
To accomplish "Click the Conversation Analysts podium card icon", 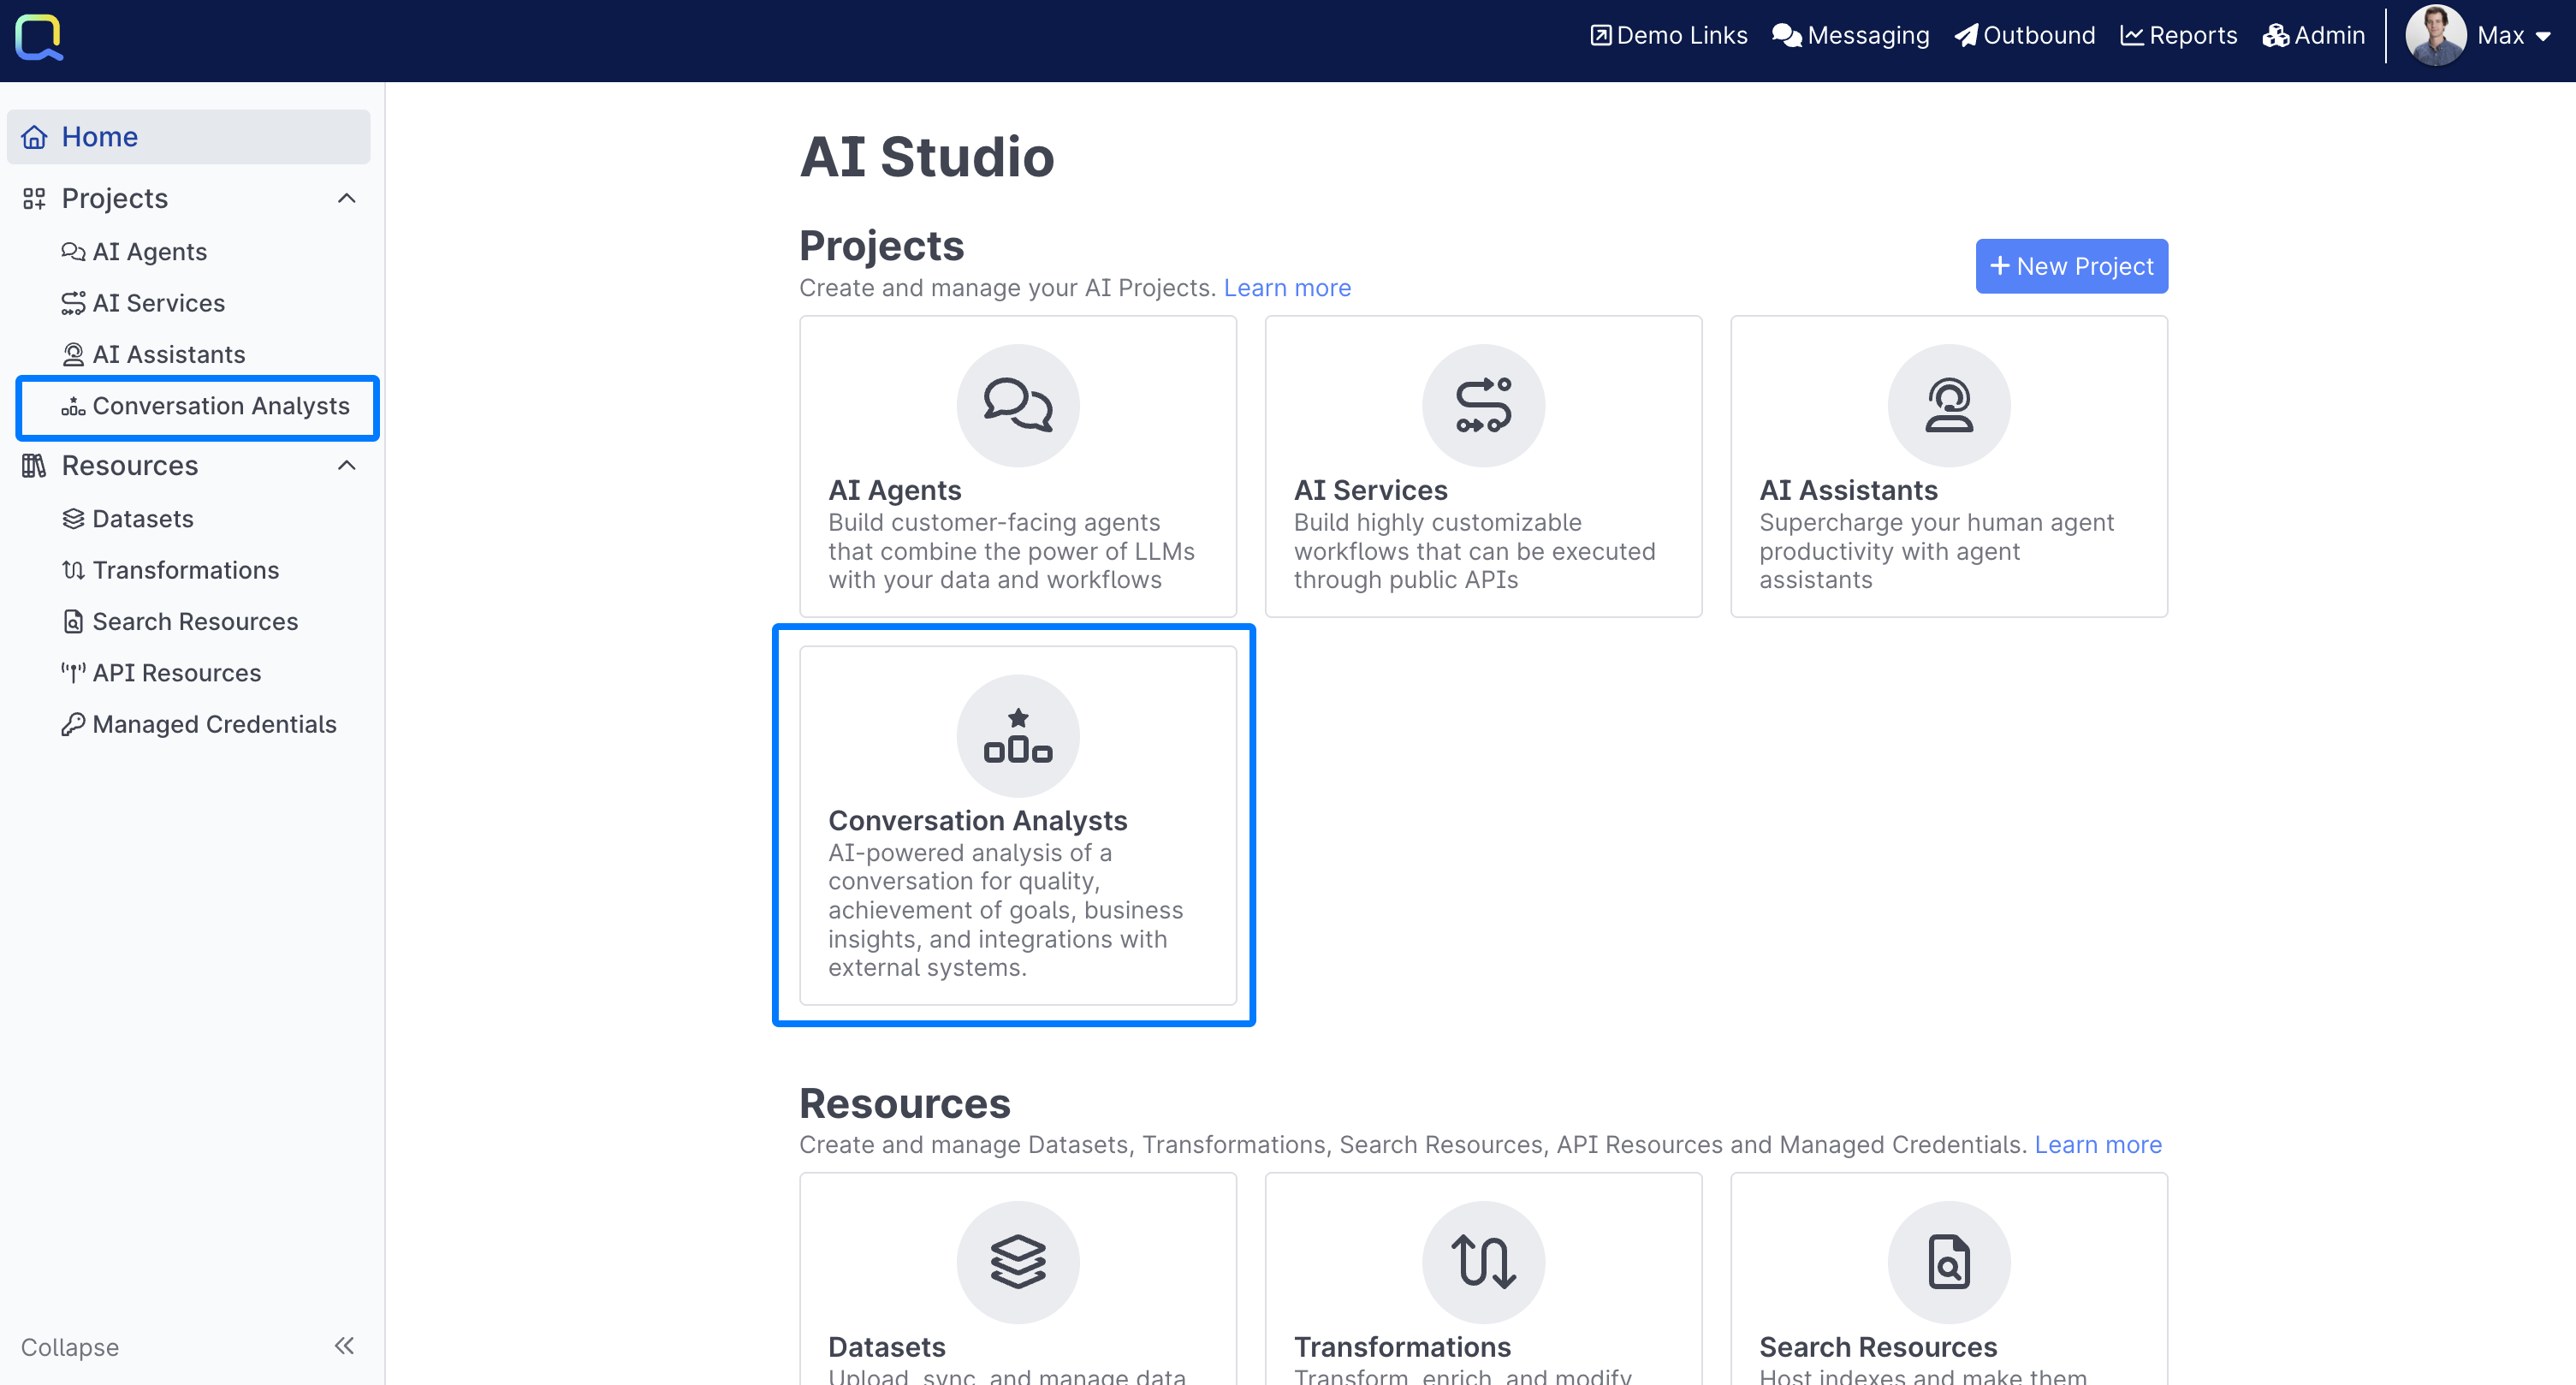I will click(1017, 735).
